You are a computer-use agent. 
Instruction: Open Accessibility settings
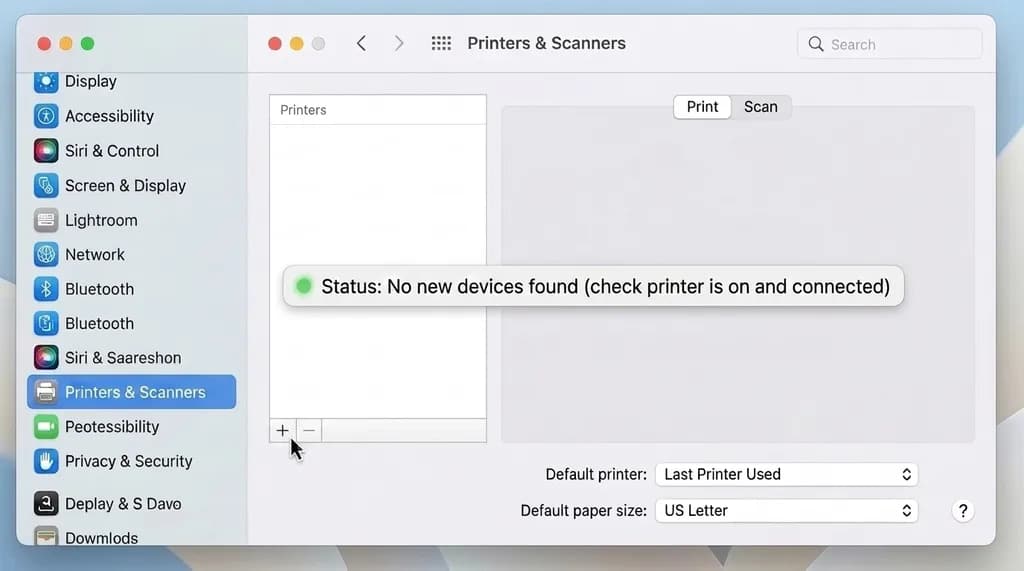131,116
